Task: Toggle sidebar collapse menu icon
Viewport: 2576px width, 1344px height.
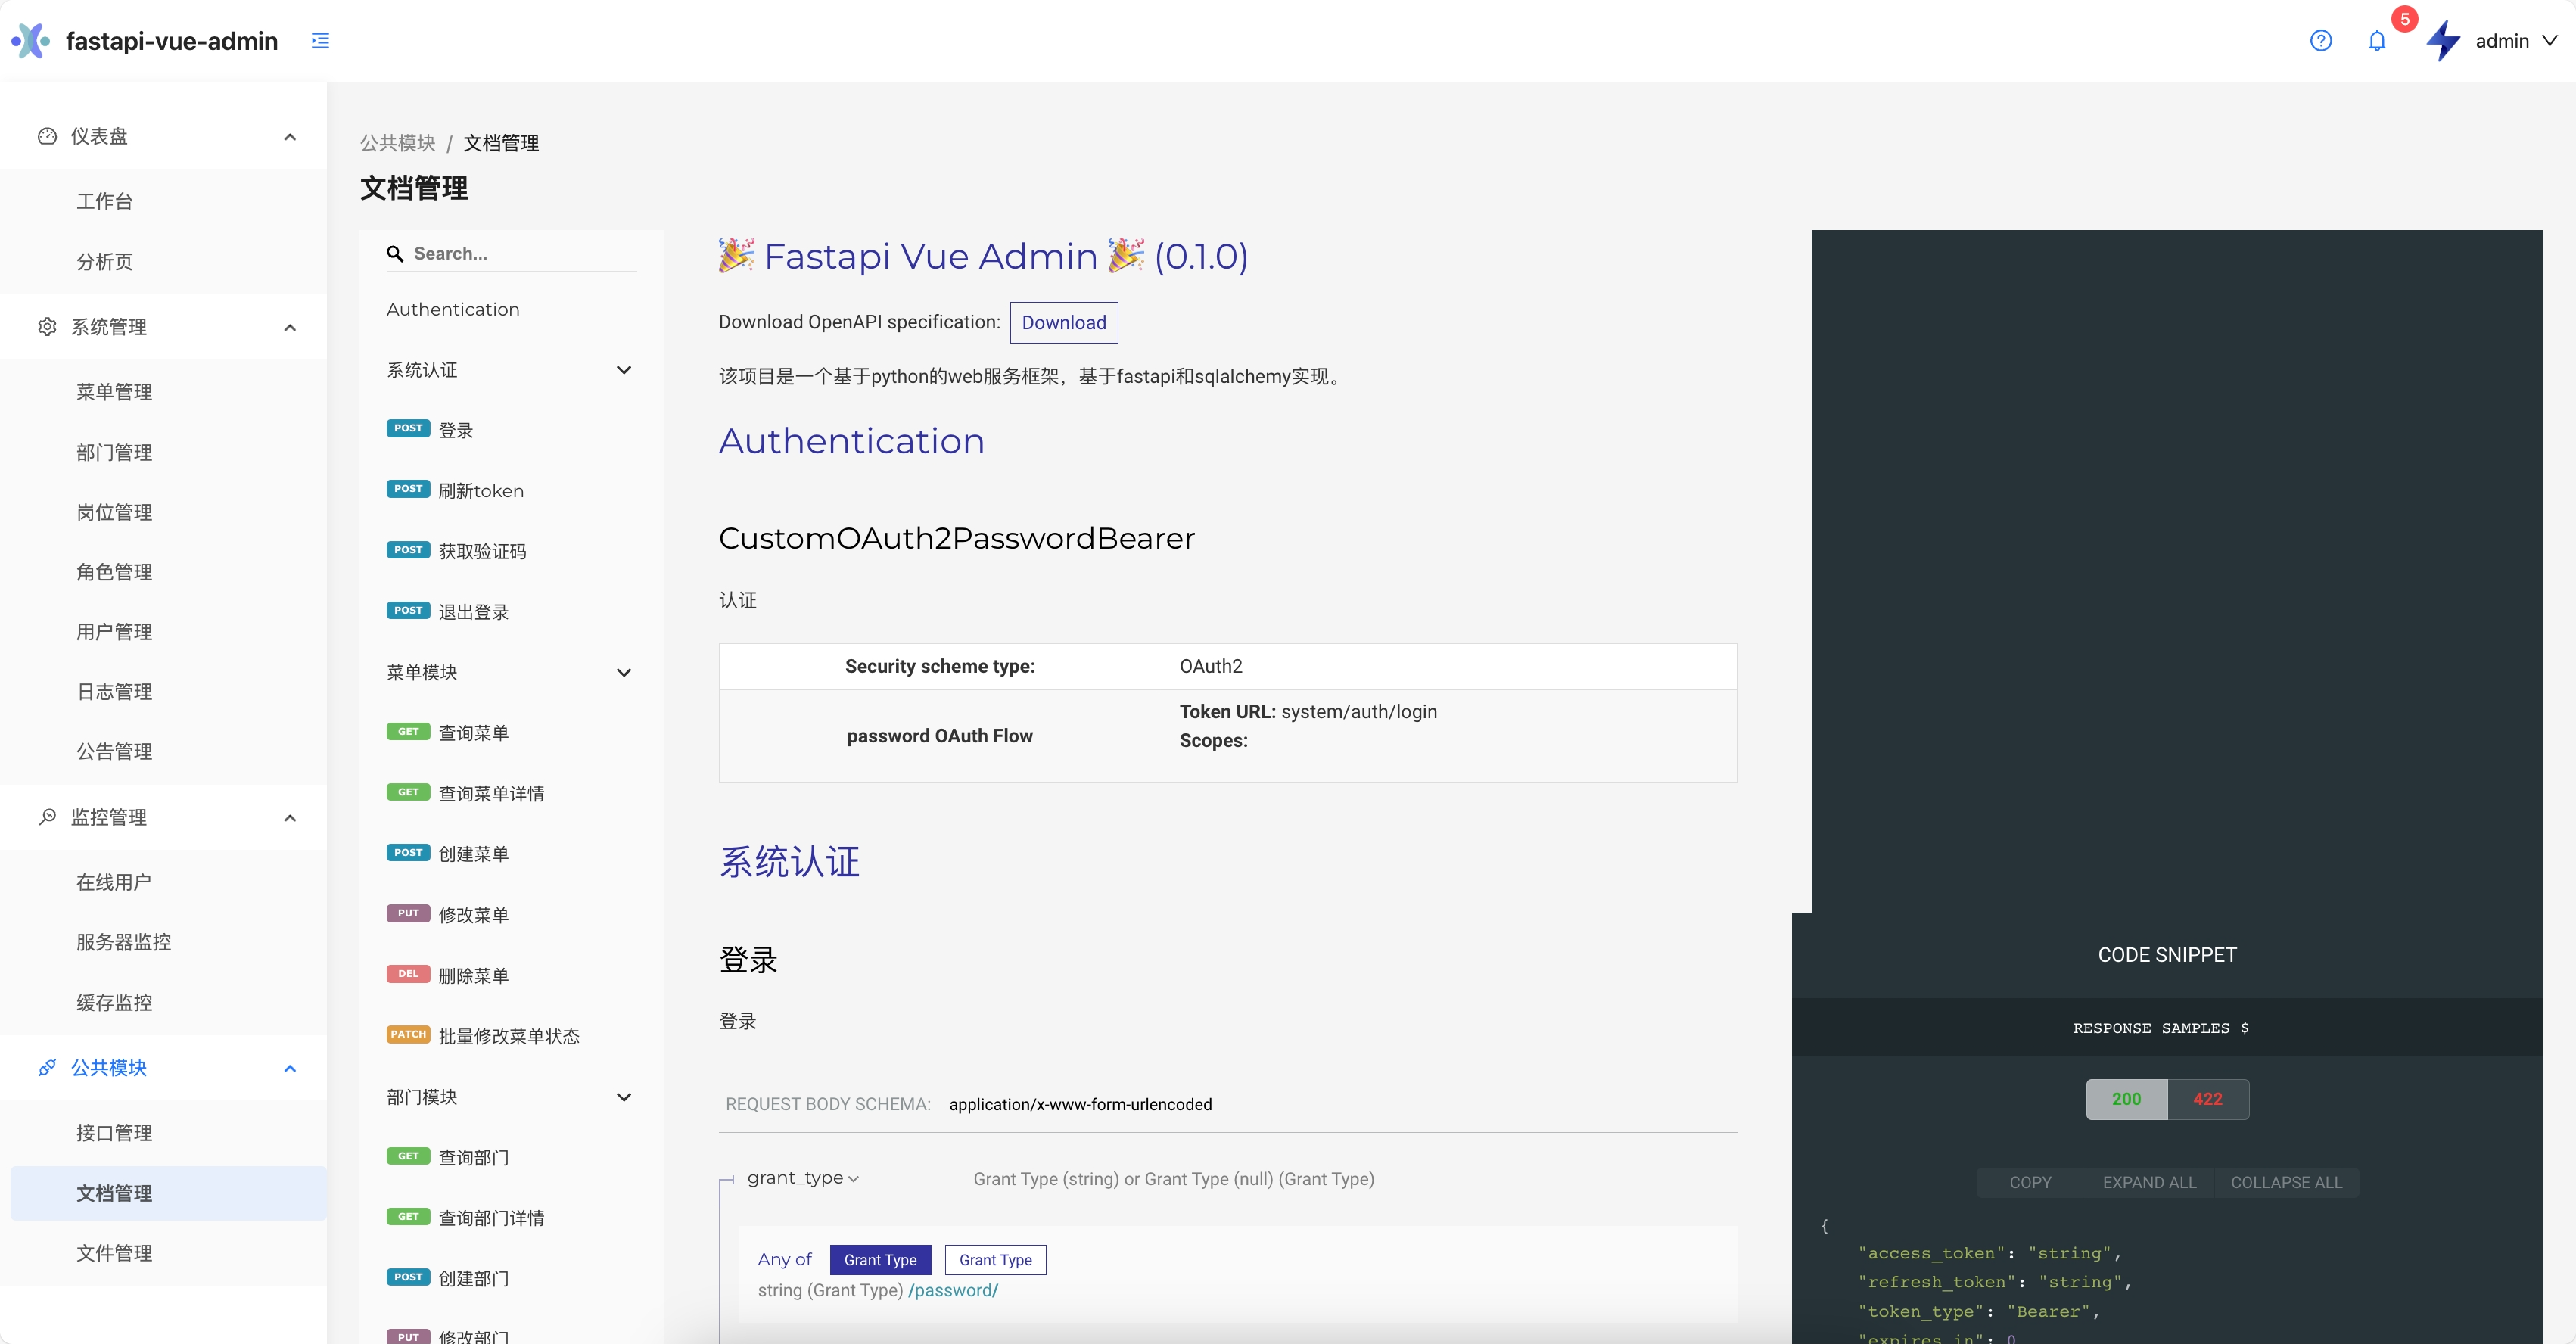Action: click(x=320, y=41)
